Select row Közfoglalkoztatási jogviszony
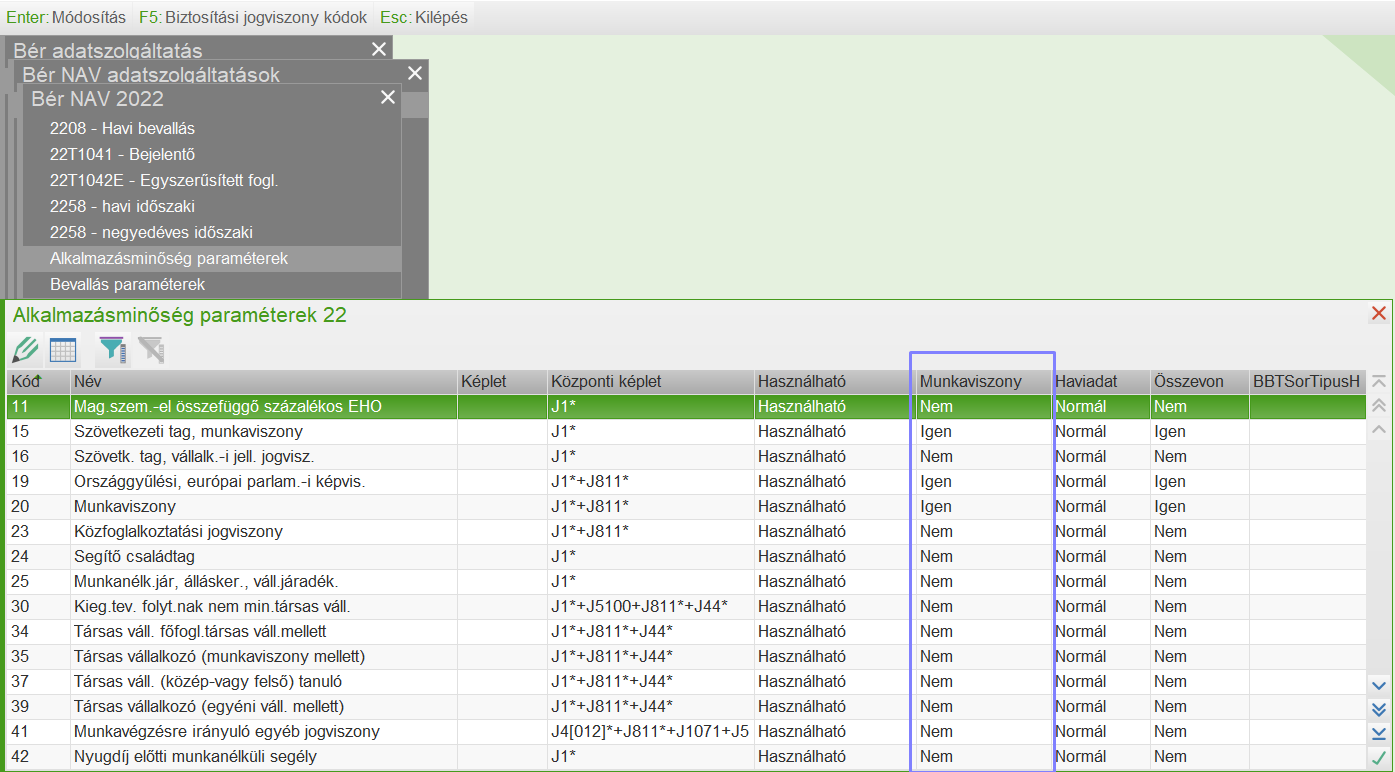Image resolution: width=1395 pixels, height=772 pixels. (x=686, y=532)
